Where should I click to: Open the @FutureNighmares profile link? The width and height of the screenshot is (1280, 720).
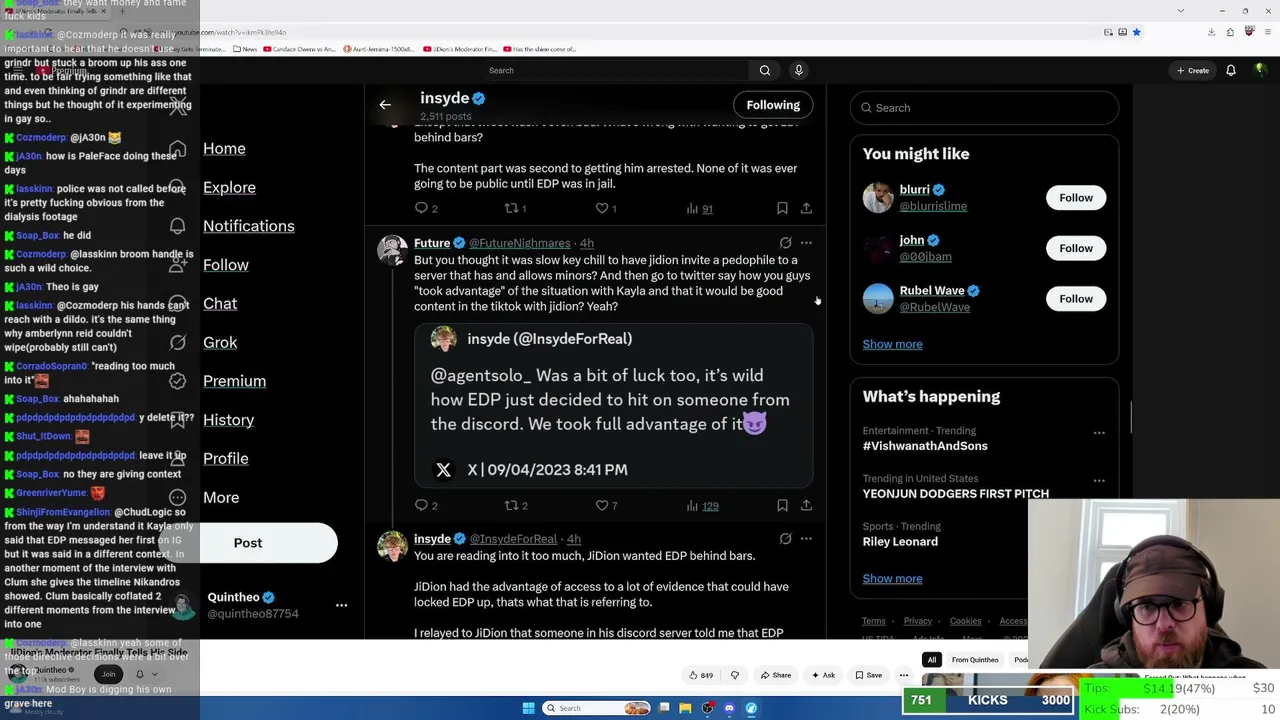coord(519,243)
